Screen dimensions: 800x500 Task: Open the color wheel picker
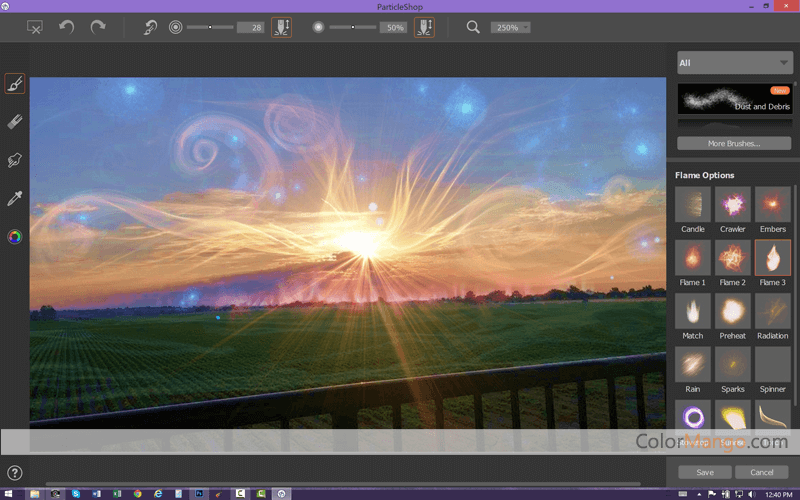15,237
